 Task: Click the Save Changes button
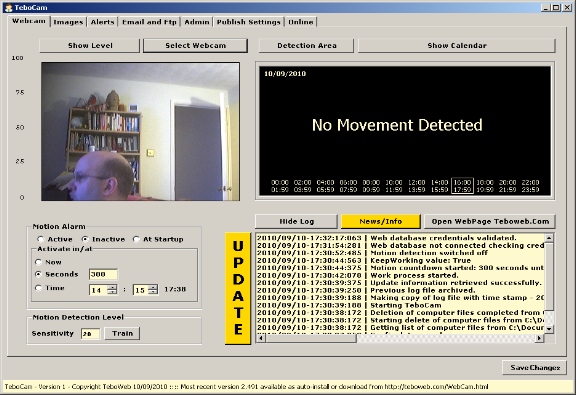534,367
